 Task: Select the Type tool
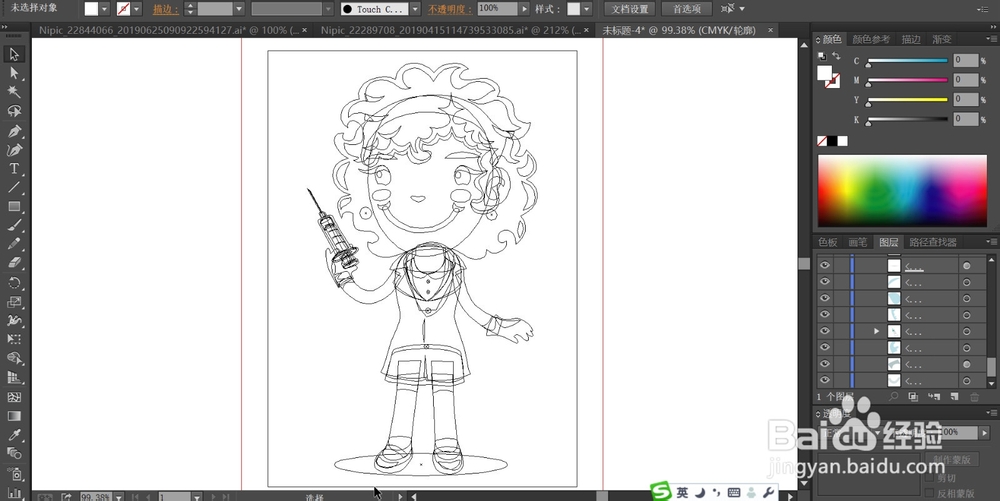(14, 169)
